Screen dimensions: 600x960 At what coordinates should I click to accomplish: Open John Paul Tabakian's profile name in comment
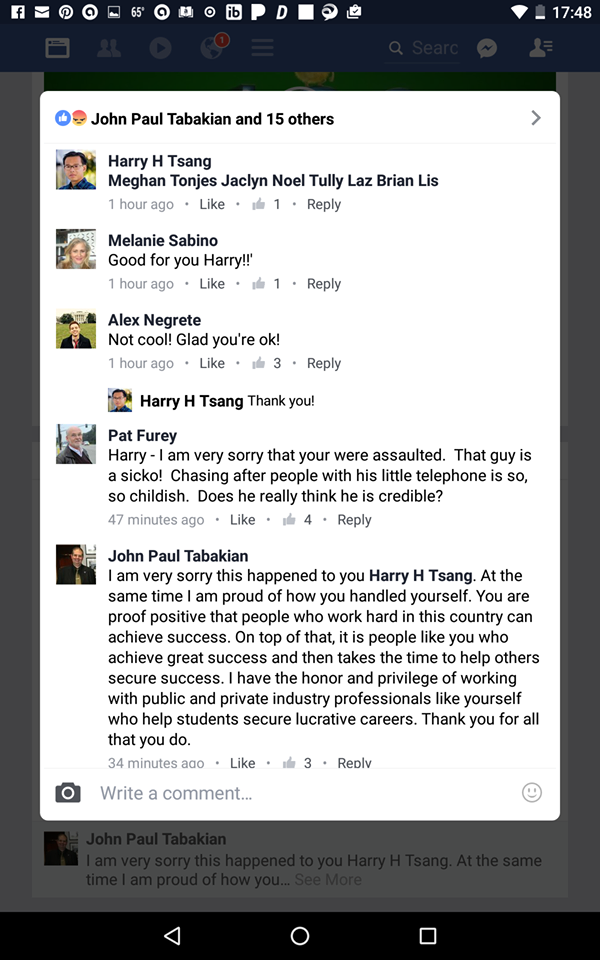178,556
